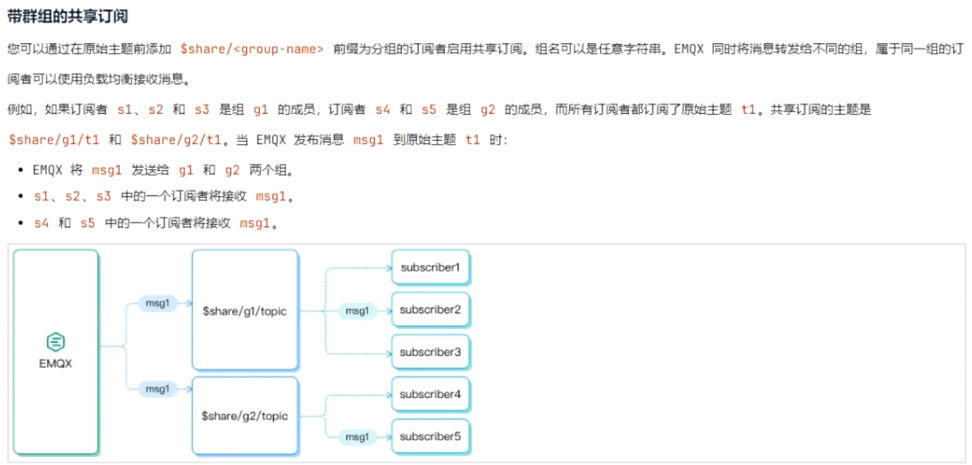Screen dimensions: 972x465
Task: Click the $share/g2/t1 code snippet
Action: point(176,140)
